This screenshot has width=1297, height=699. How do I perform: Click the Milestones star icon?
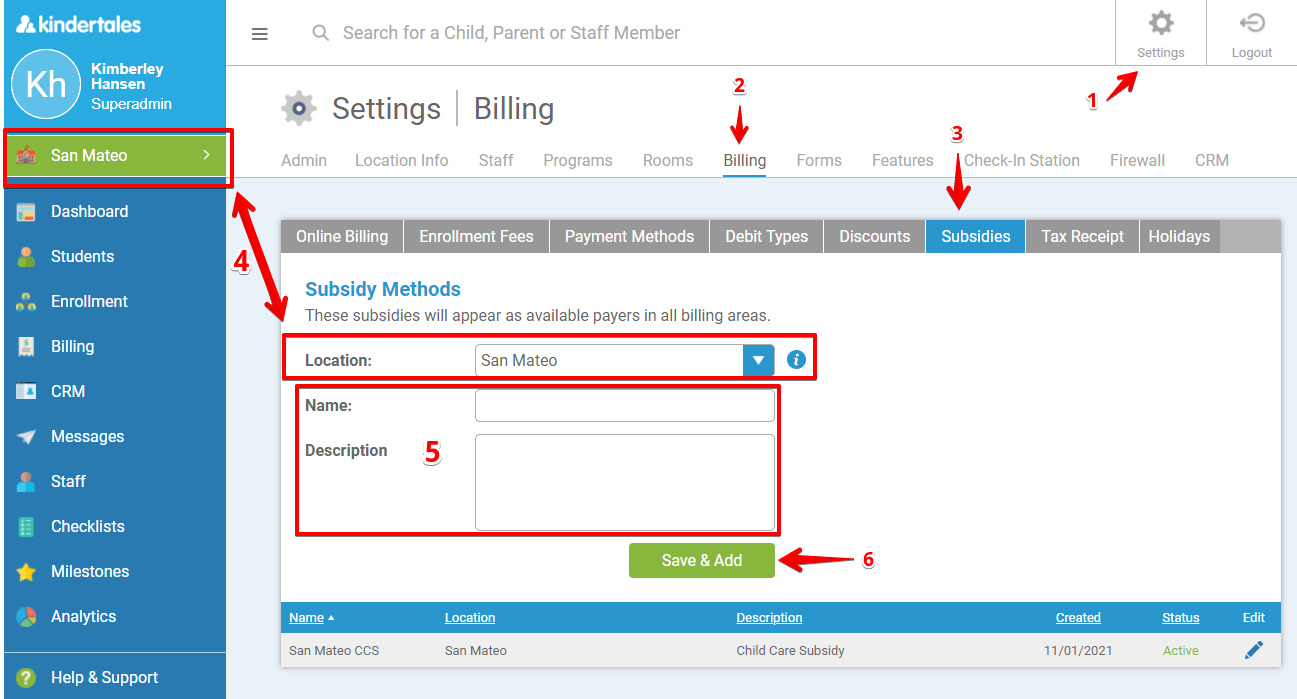pos(26,572)
